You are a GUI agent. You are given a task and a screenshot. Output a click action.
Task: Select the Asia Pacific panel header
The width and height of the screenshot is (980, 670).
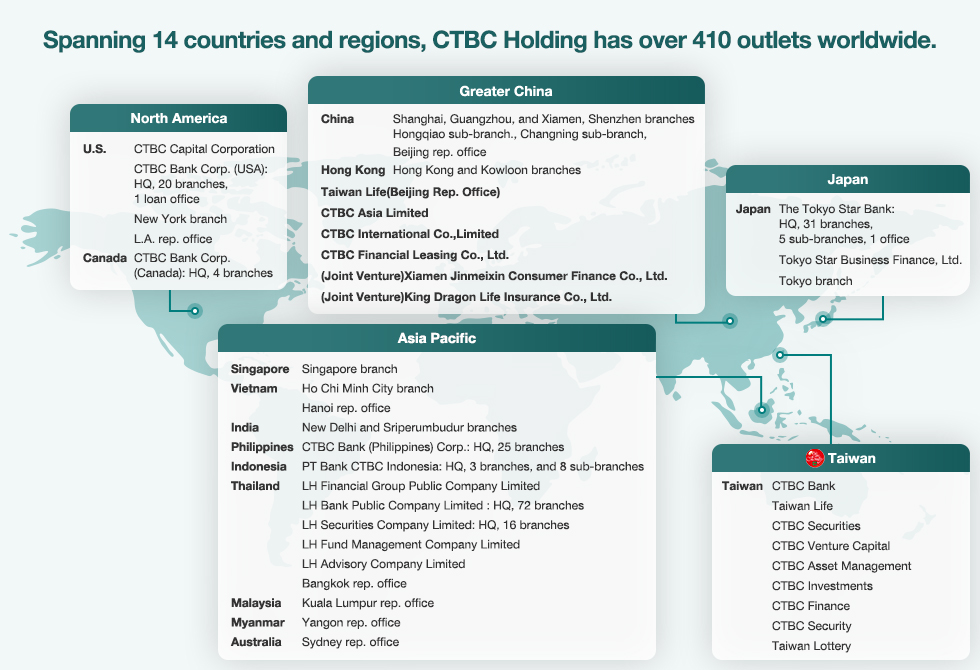(437, 338)
